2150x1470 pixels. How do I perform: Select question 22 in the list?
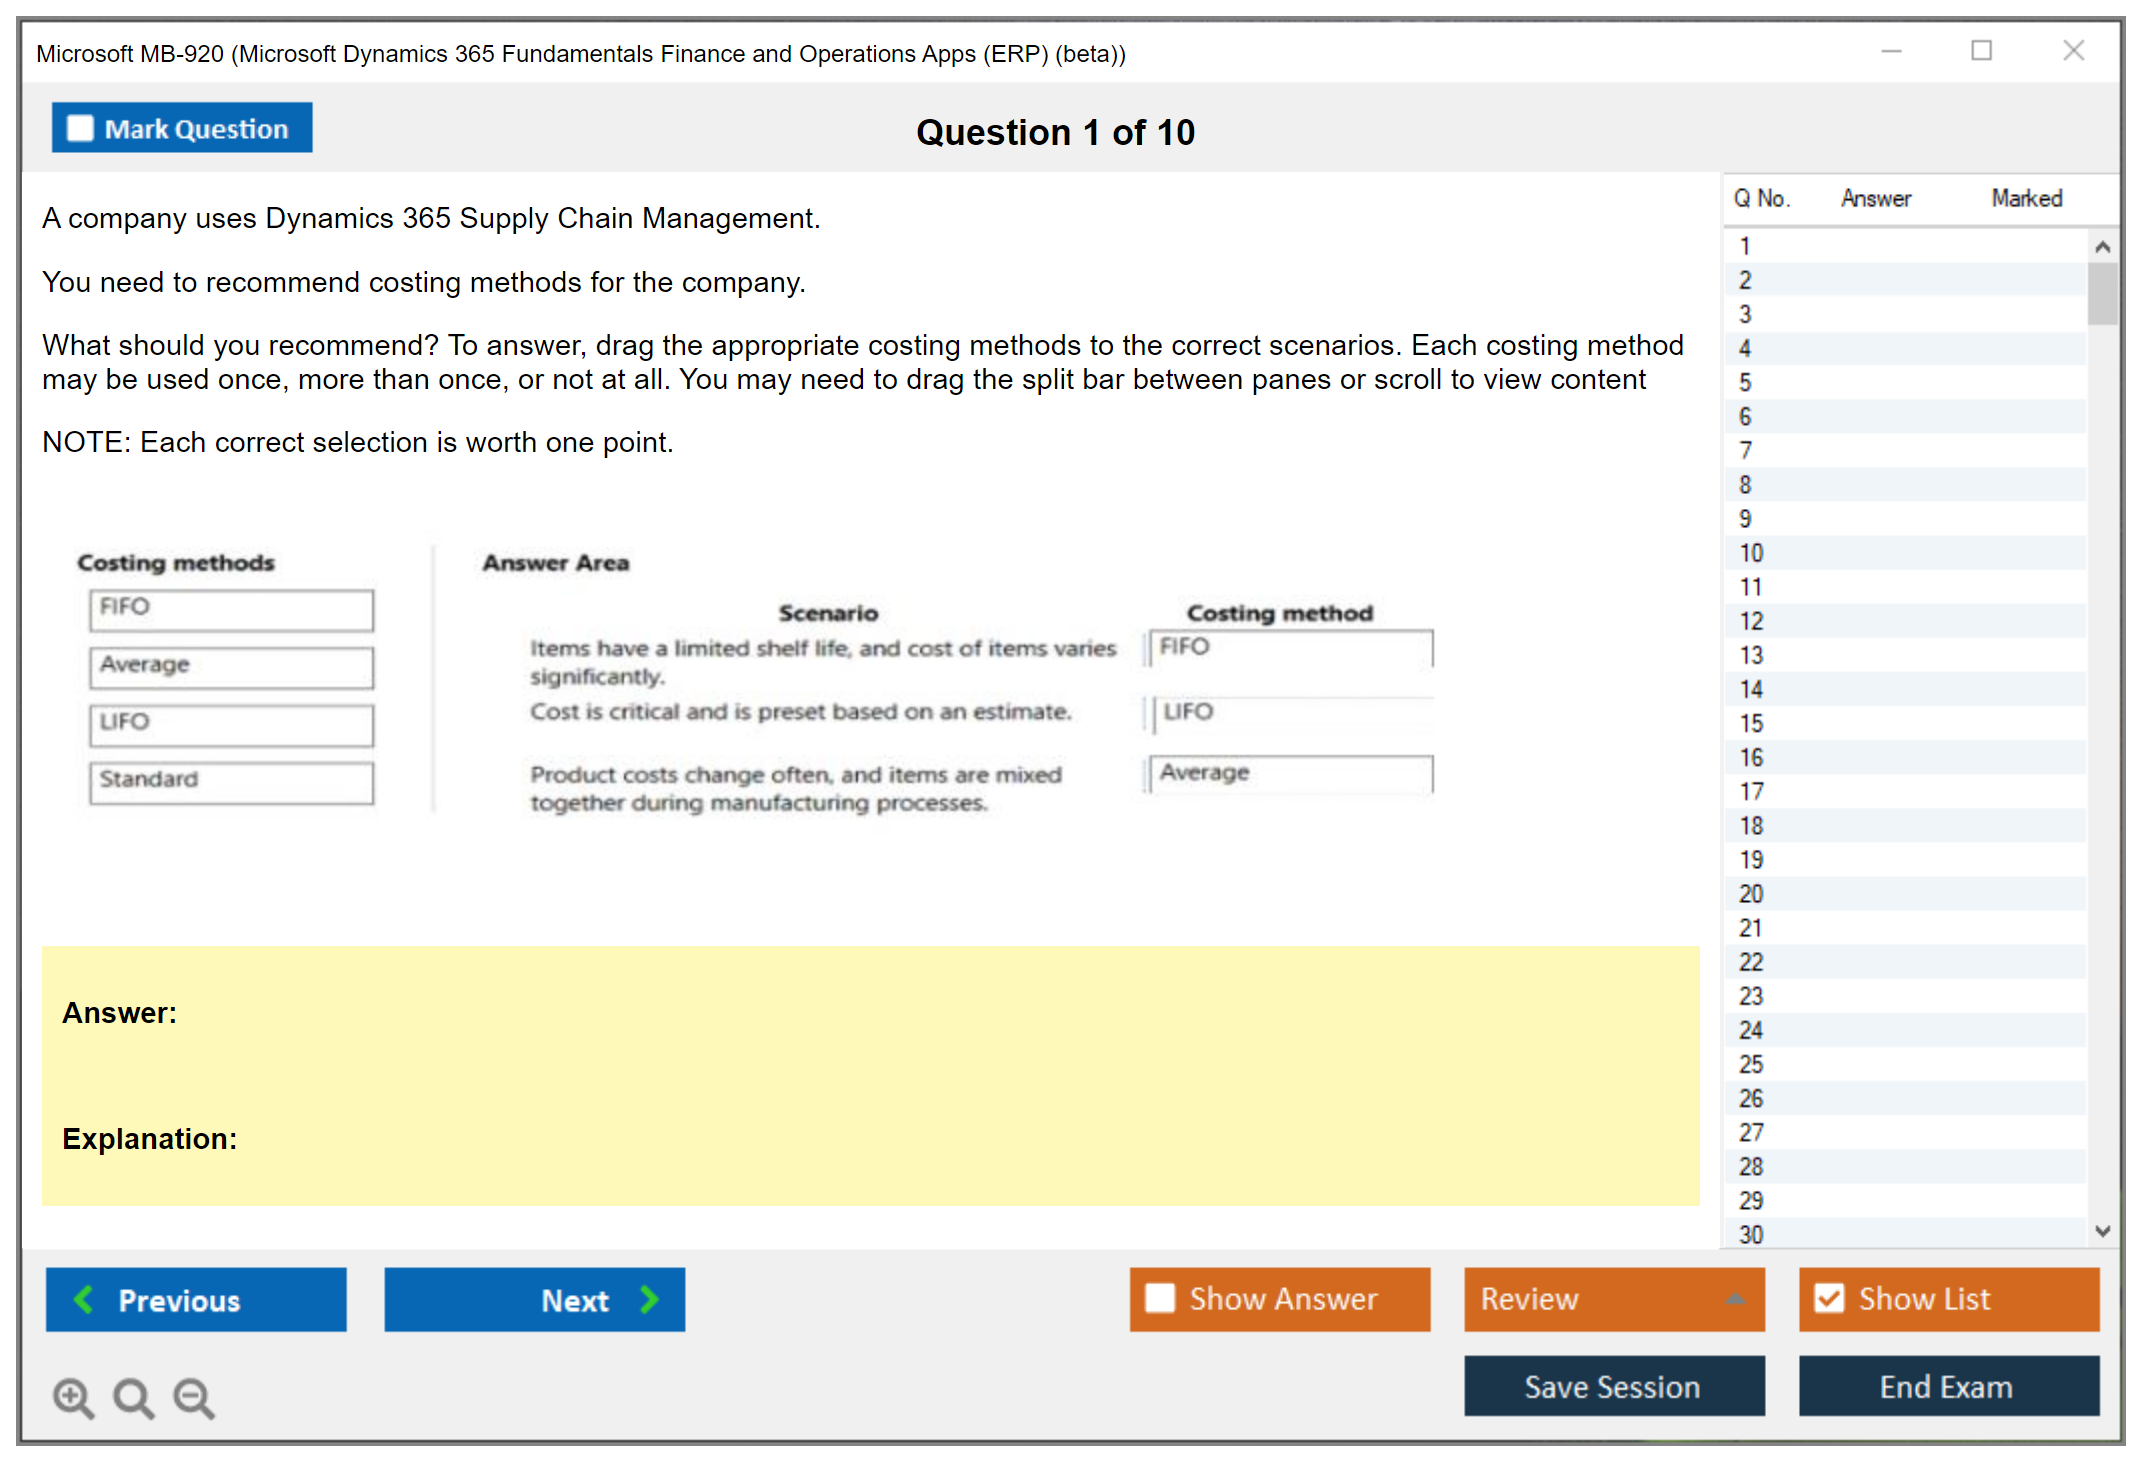coord(1751,962)
